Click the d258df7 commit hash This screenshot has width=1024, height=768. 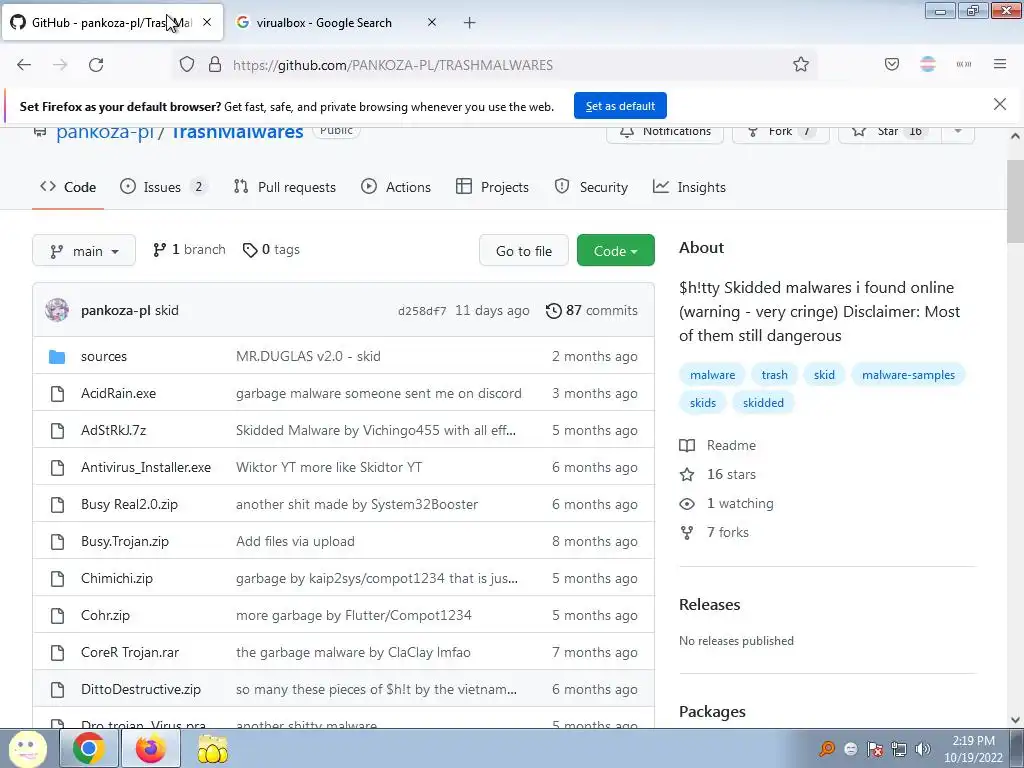tap(422, 311)
